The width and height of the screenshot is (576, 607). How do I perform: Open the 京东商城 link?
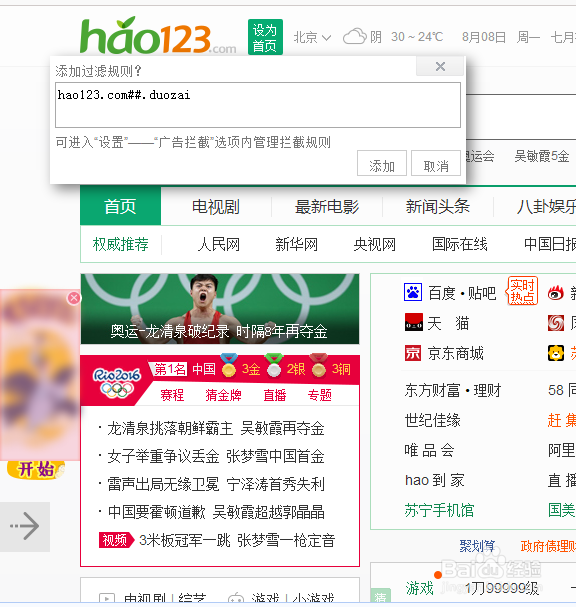tap(456, 353)
